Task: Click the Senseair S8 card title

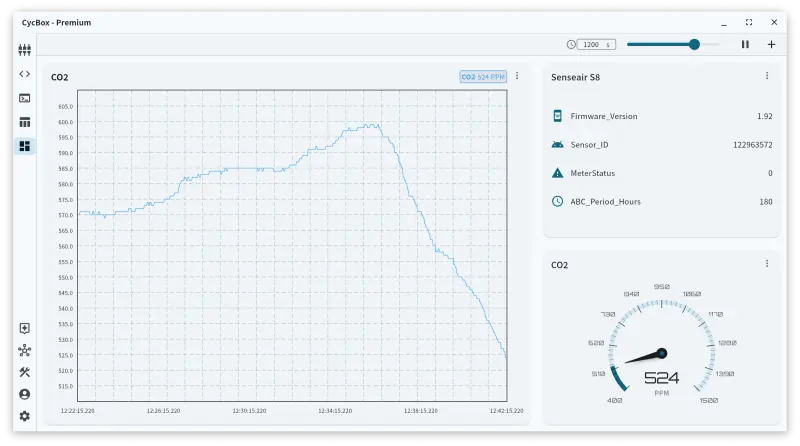Action: 575,77
